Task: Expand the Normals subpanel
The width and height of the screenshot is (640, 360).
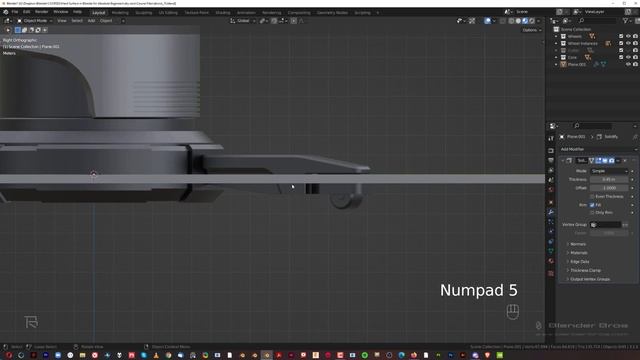Action: coord(578,244)
